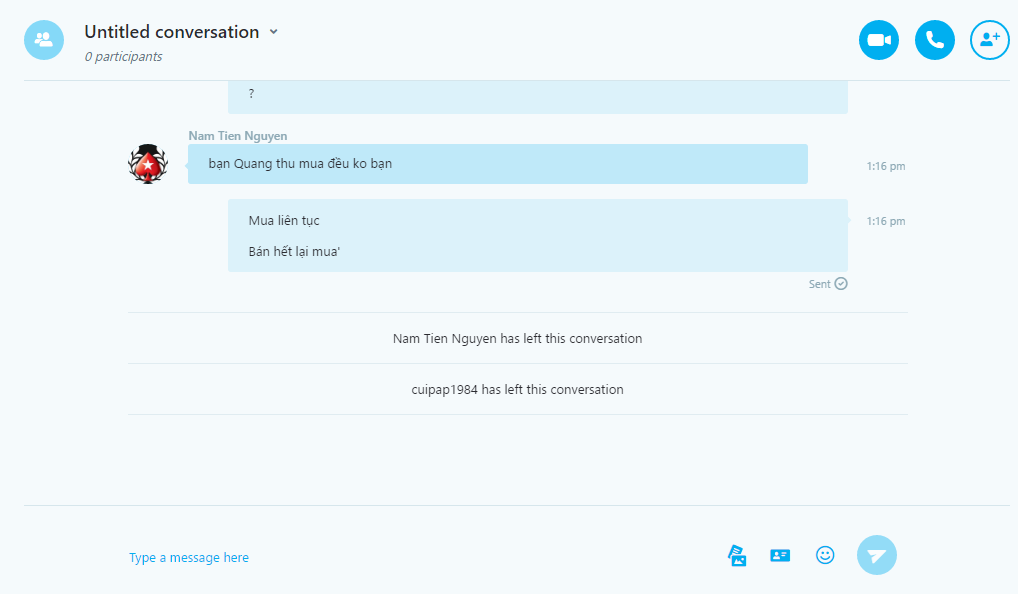Expand the conversation title dropdown arrow
Screen dimensions: 1018x594
pos(274,32)
